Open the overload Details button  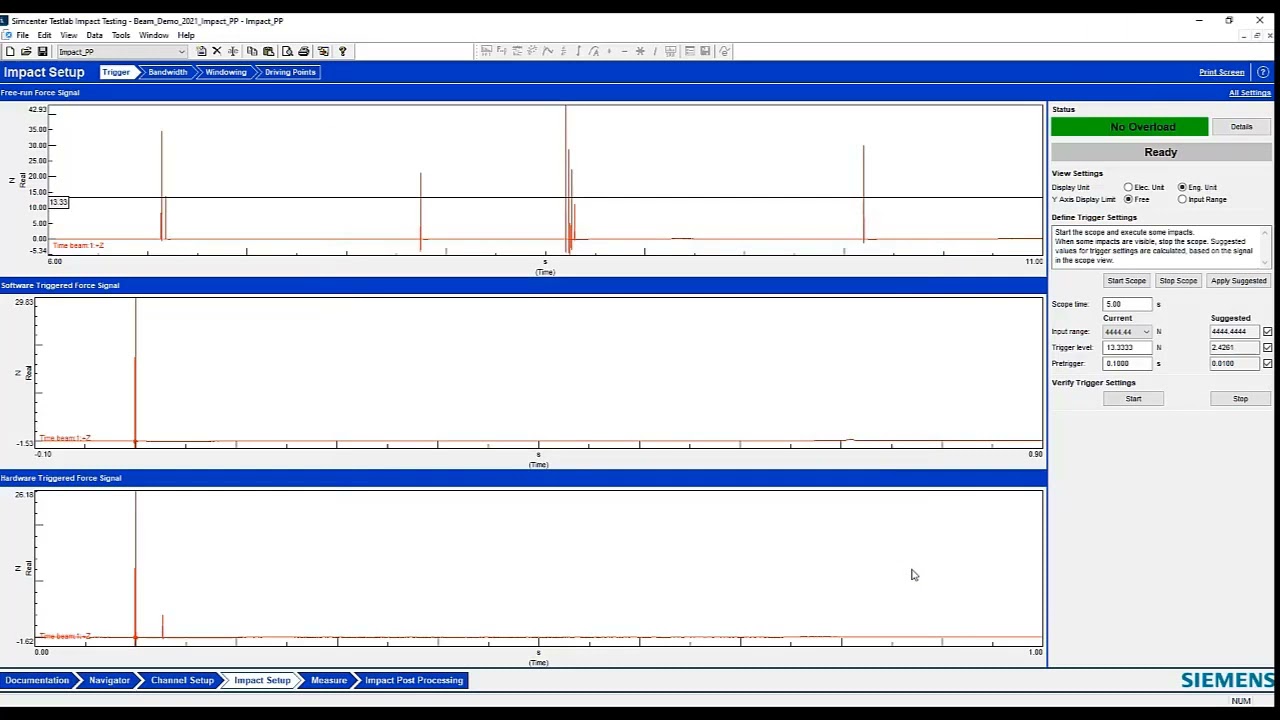1241,127
